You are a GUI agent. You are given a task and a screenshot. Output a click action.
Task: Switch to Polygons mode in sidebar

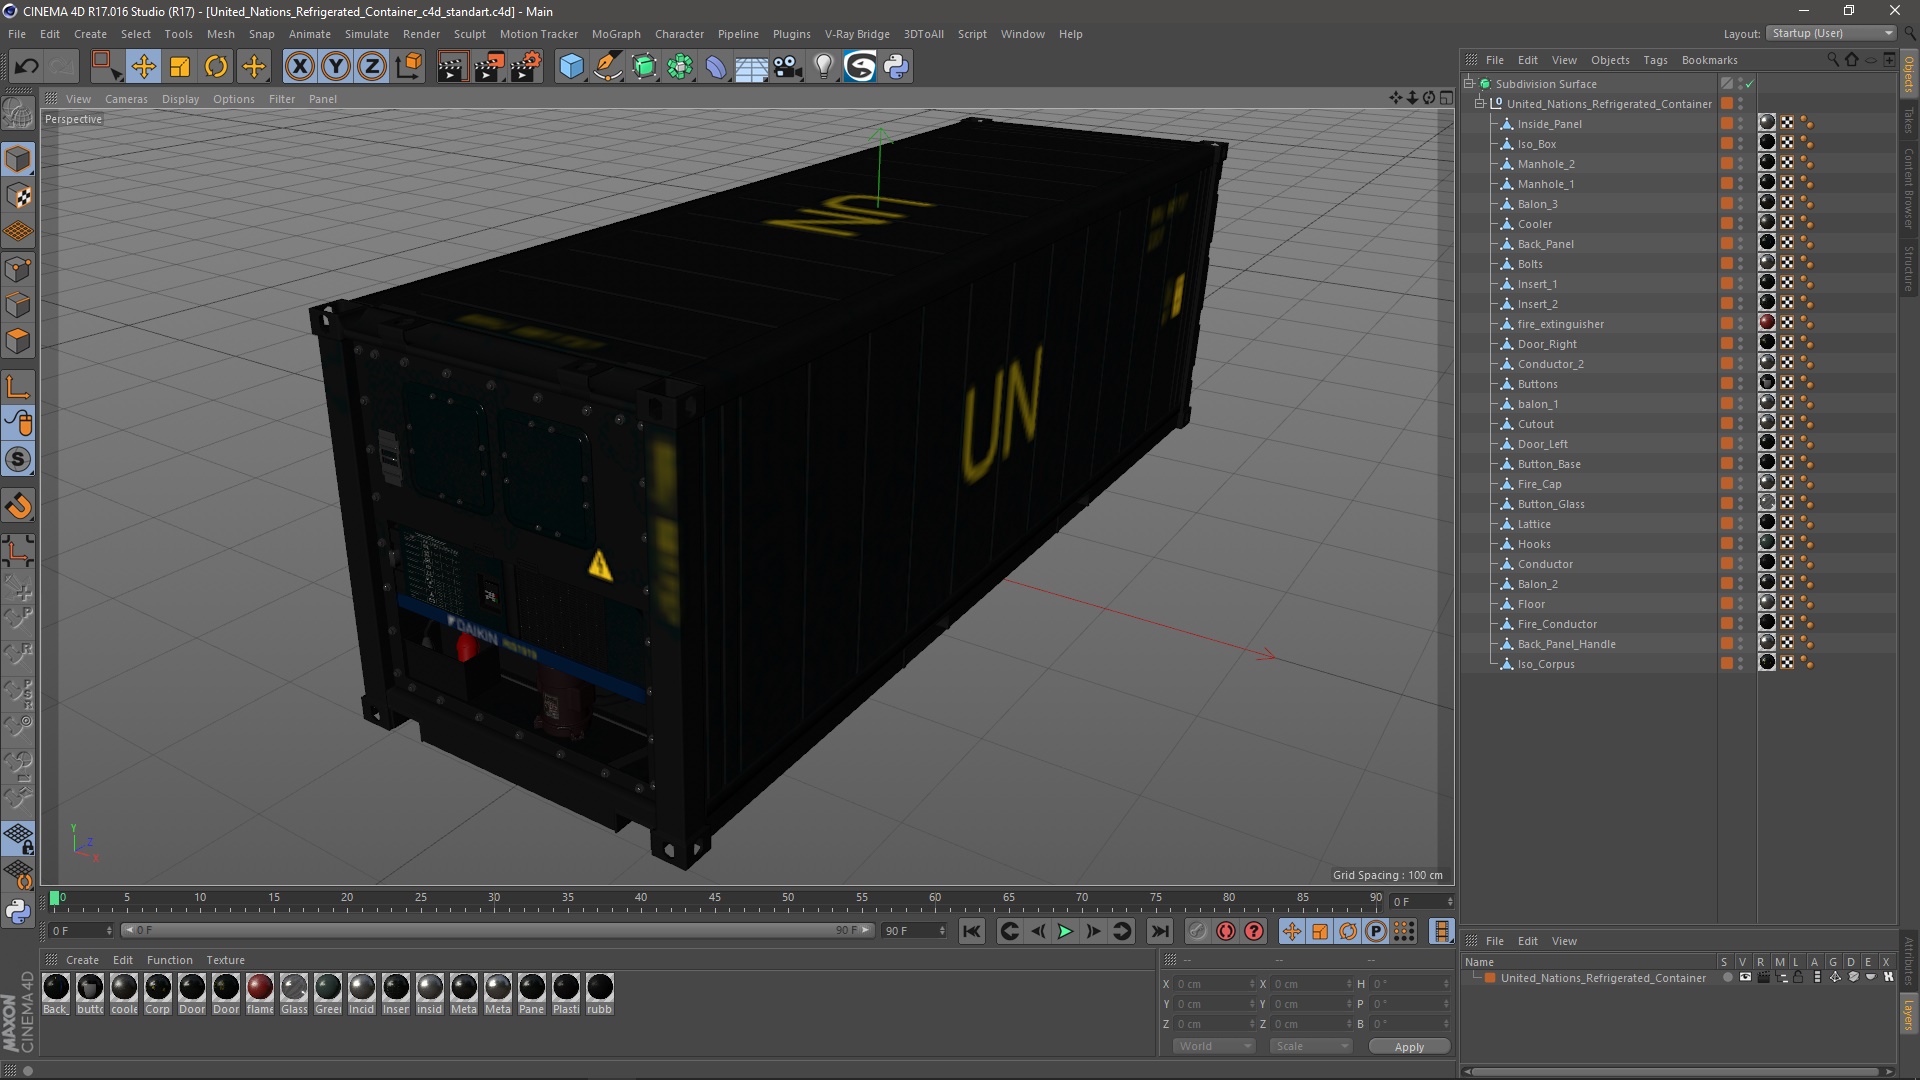(18, 342)
